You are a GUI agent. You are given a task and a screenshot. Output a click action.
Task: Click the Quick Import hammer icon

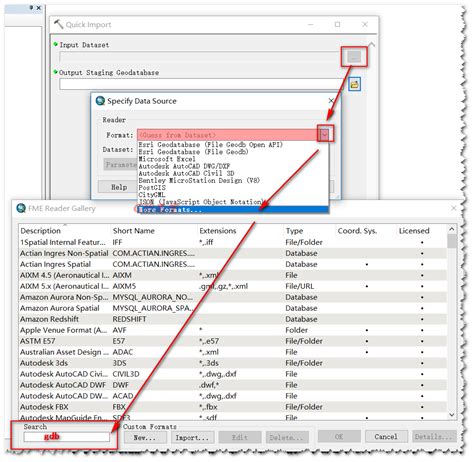tap(59, 24)
